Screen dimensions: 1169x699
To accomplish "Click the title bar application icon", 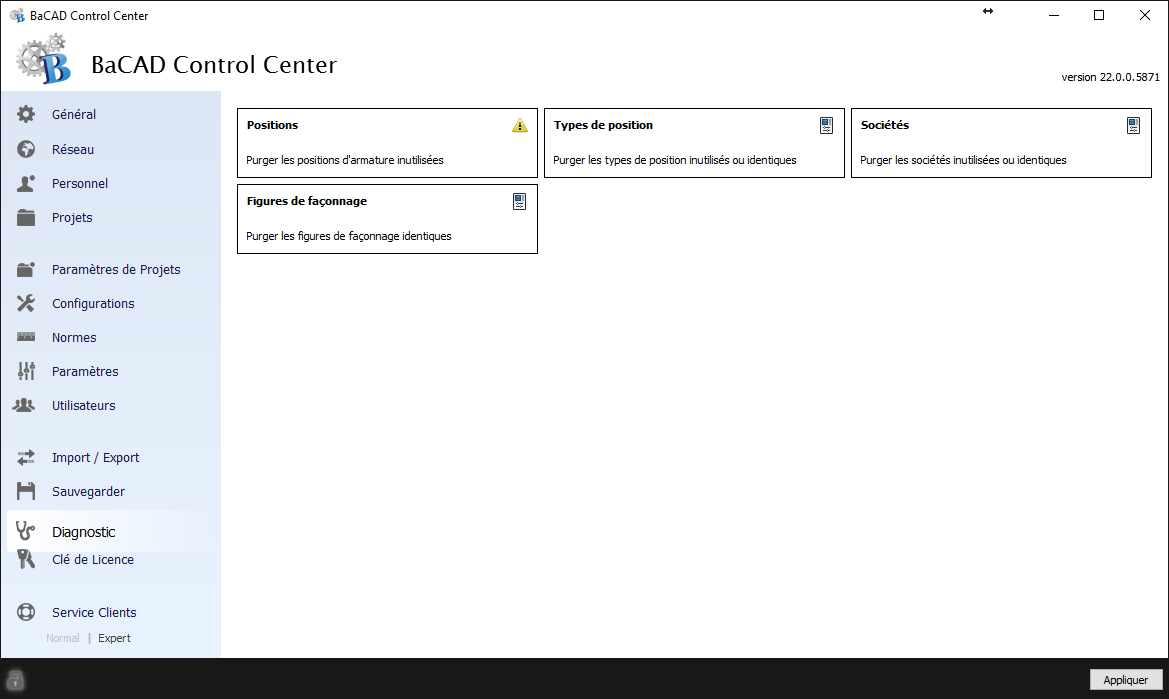I will click(17, 15).
